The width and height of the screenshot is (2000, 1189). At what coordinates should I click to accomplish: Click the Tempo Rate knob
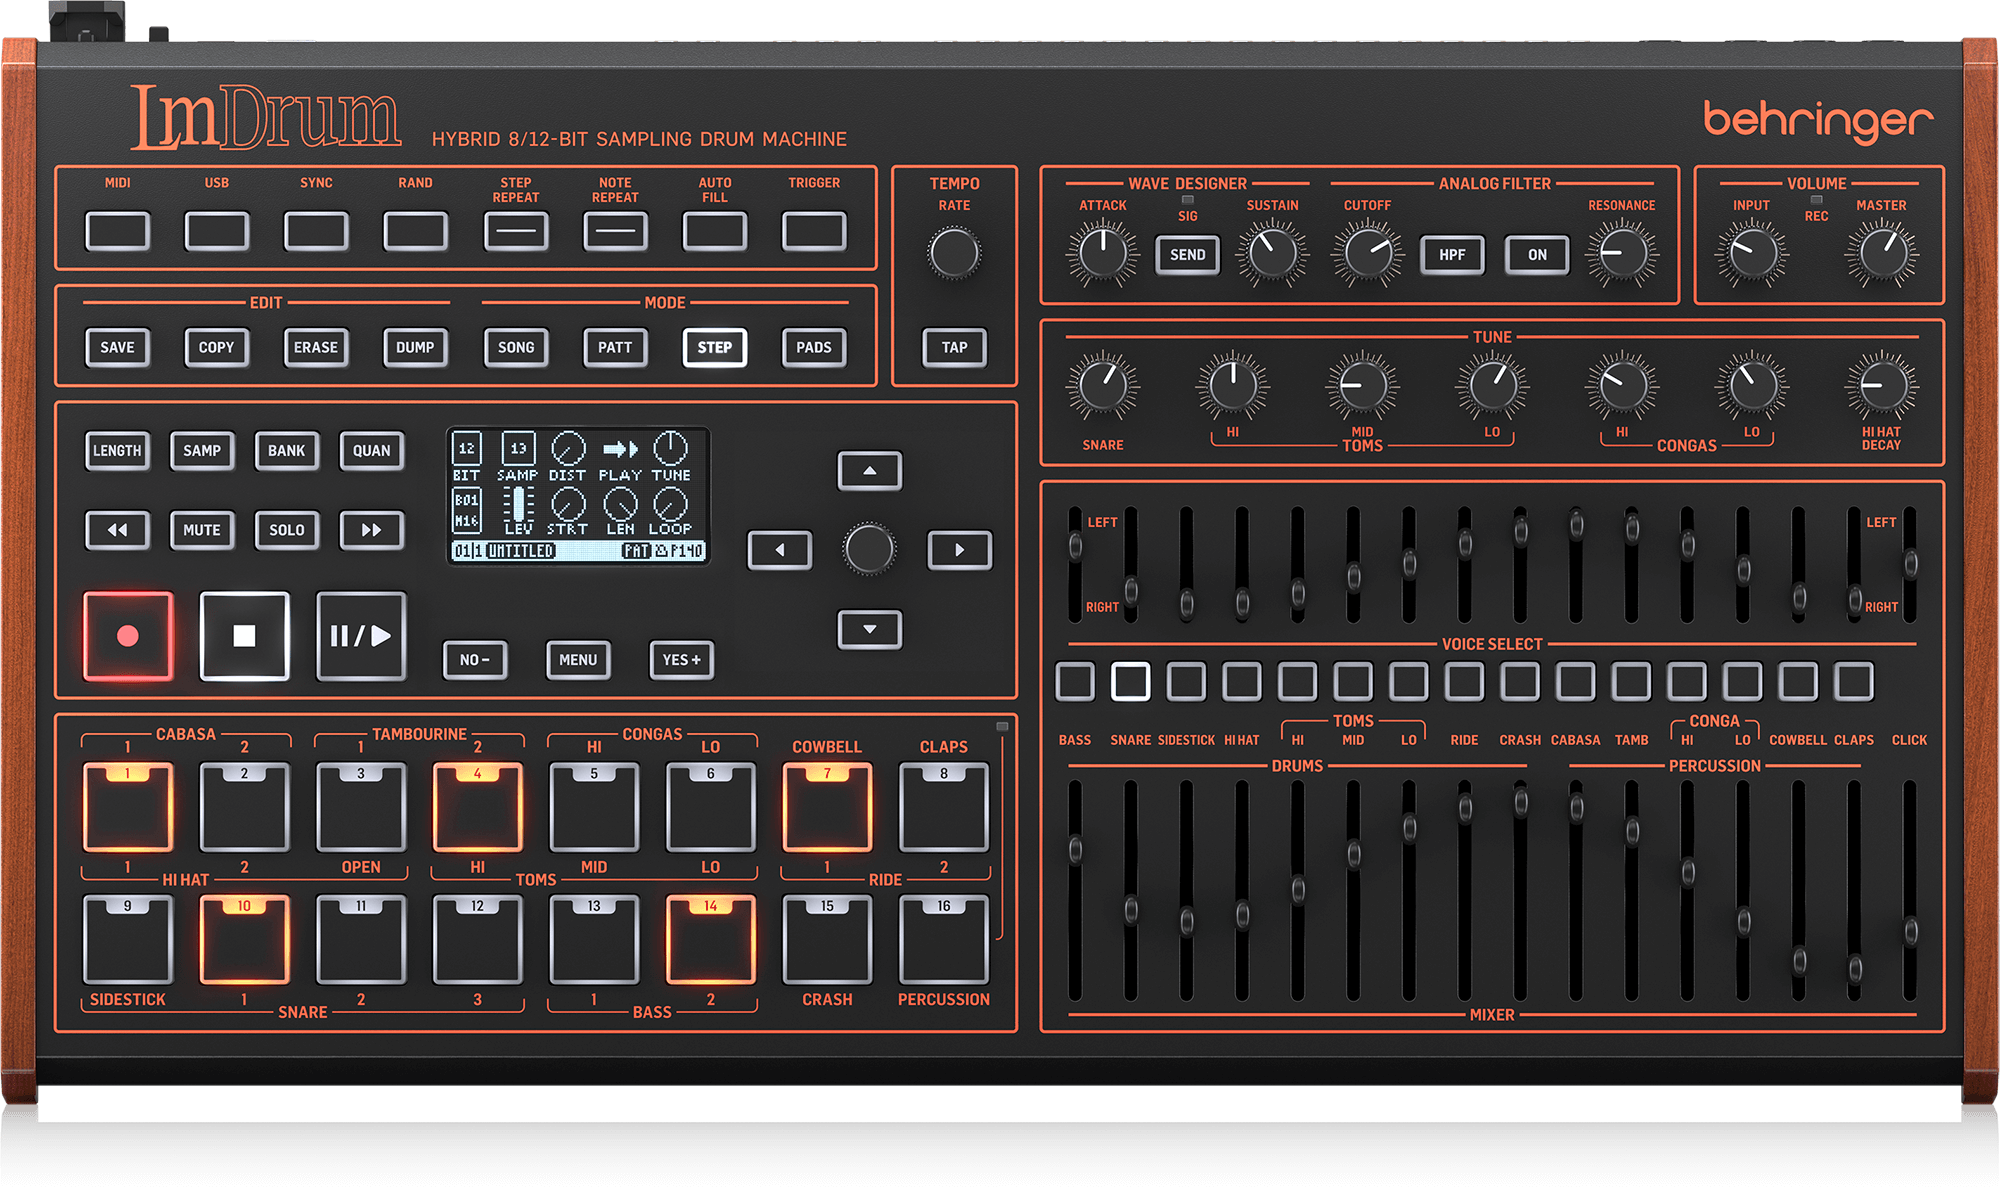[x=954, y=253]
